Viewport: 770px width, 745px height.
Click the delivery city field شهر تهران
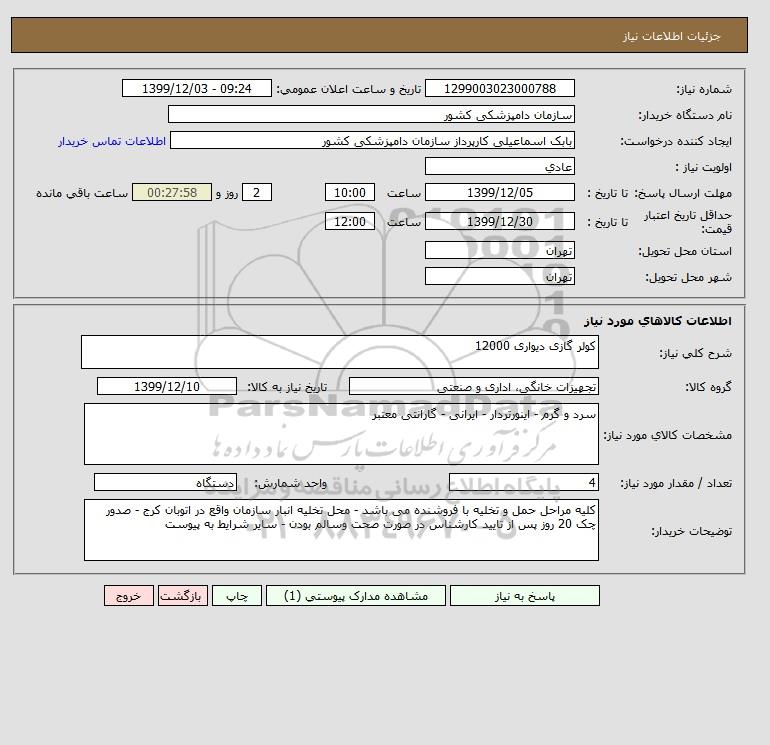499,276
